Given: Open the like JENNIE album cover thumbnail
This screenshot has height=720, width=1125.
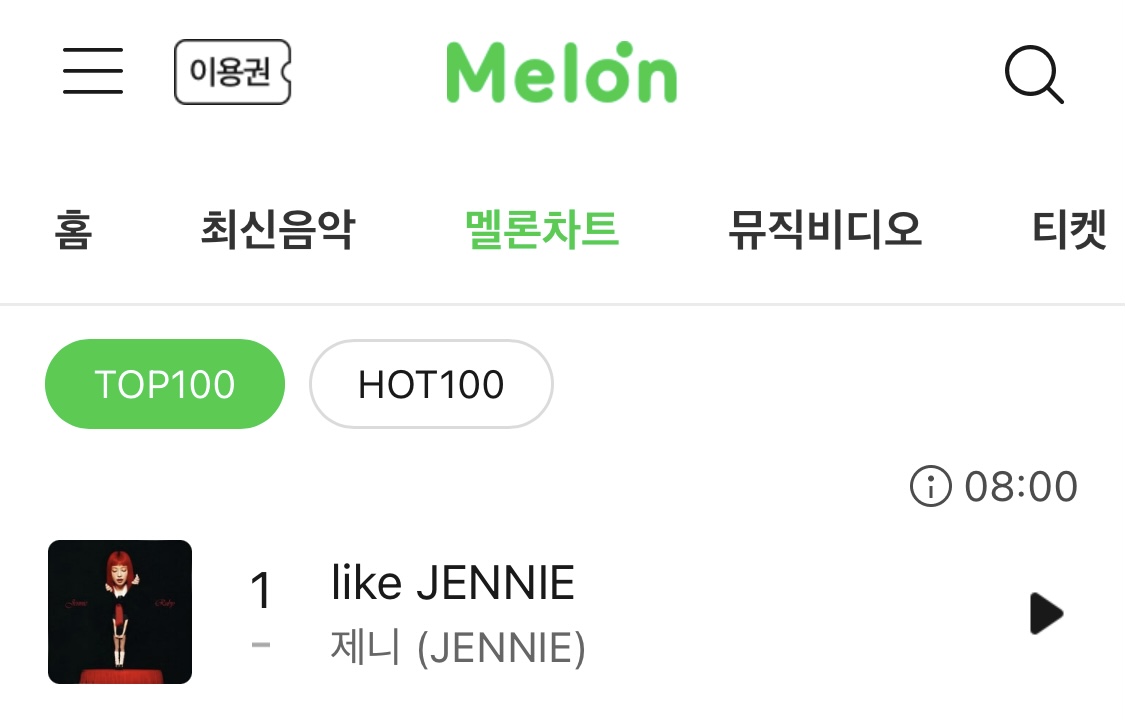Looking at the screenshot, I should pyautogui.click(x=120, y=612).
